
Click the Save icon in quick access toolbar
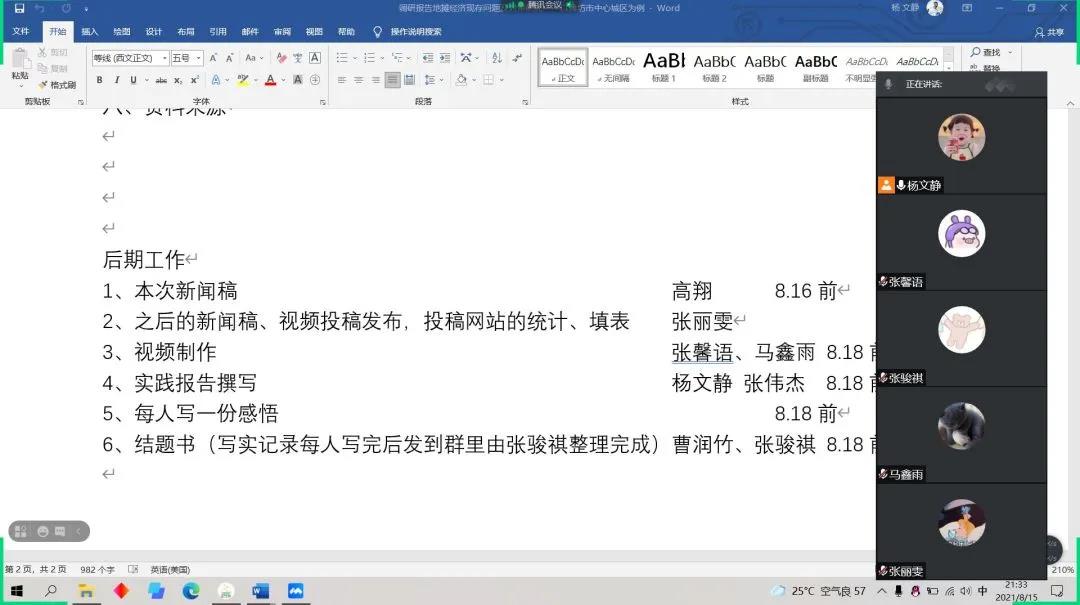pos(19,8)
